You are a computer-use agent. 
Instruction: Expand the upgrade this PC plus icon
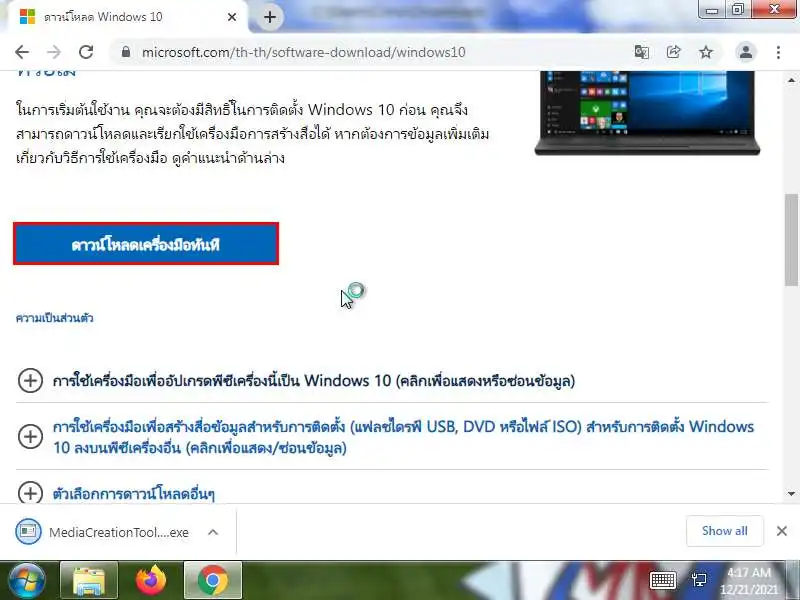[30, 381]
